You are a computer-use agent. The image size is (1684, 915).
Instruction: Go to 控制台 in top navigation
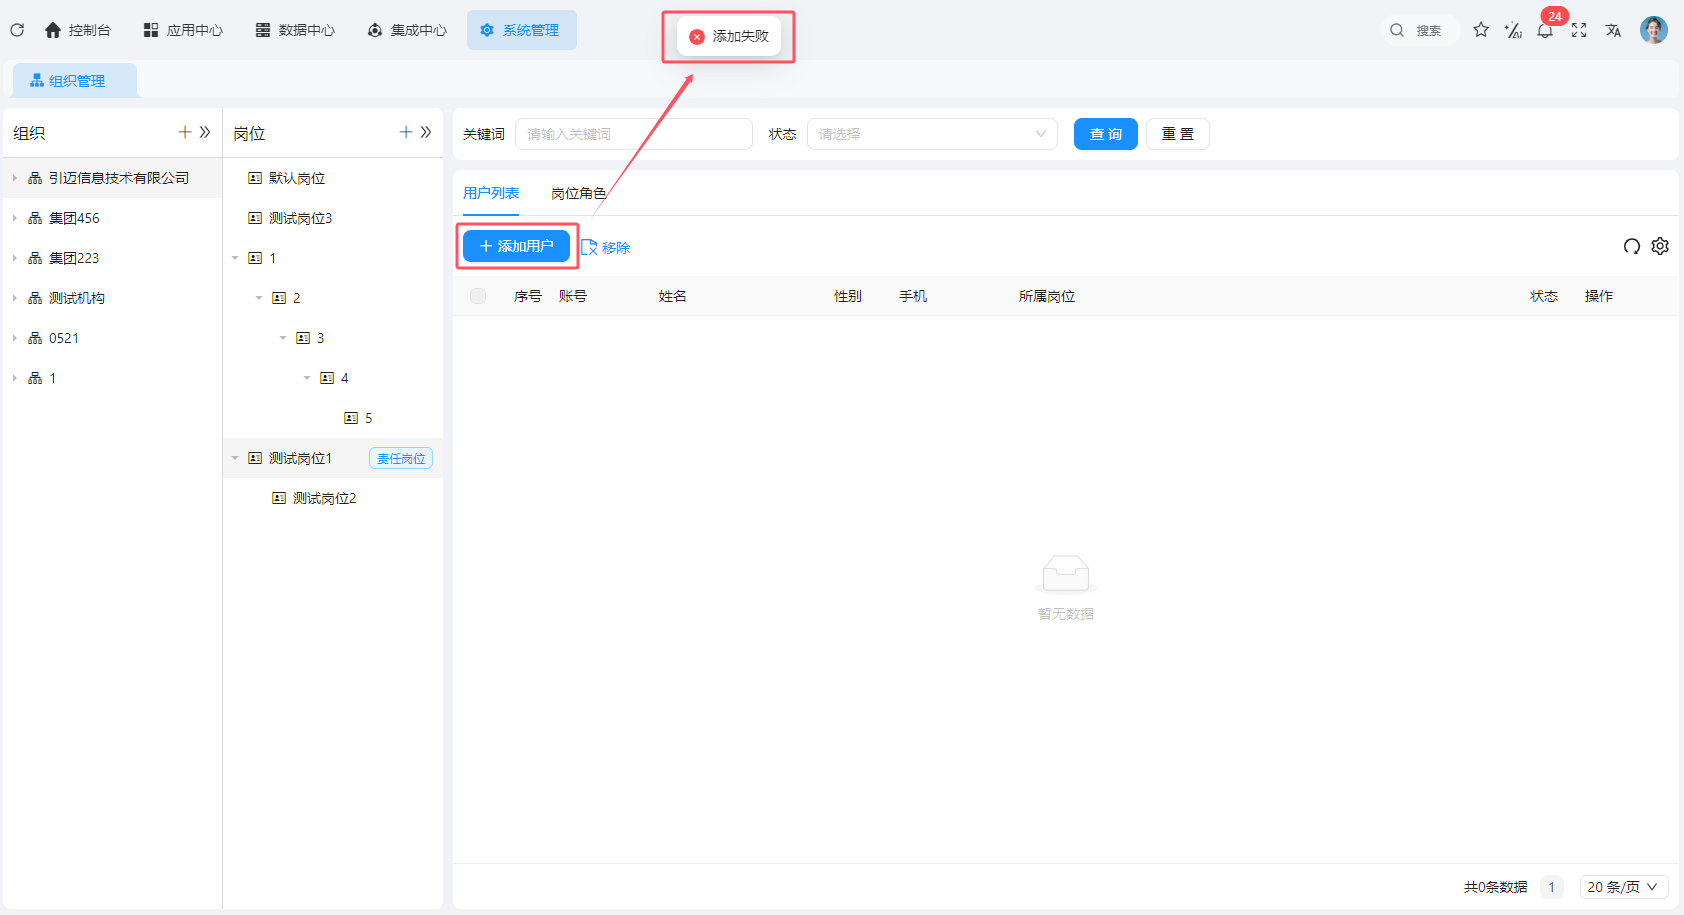coord(78,30)
